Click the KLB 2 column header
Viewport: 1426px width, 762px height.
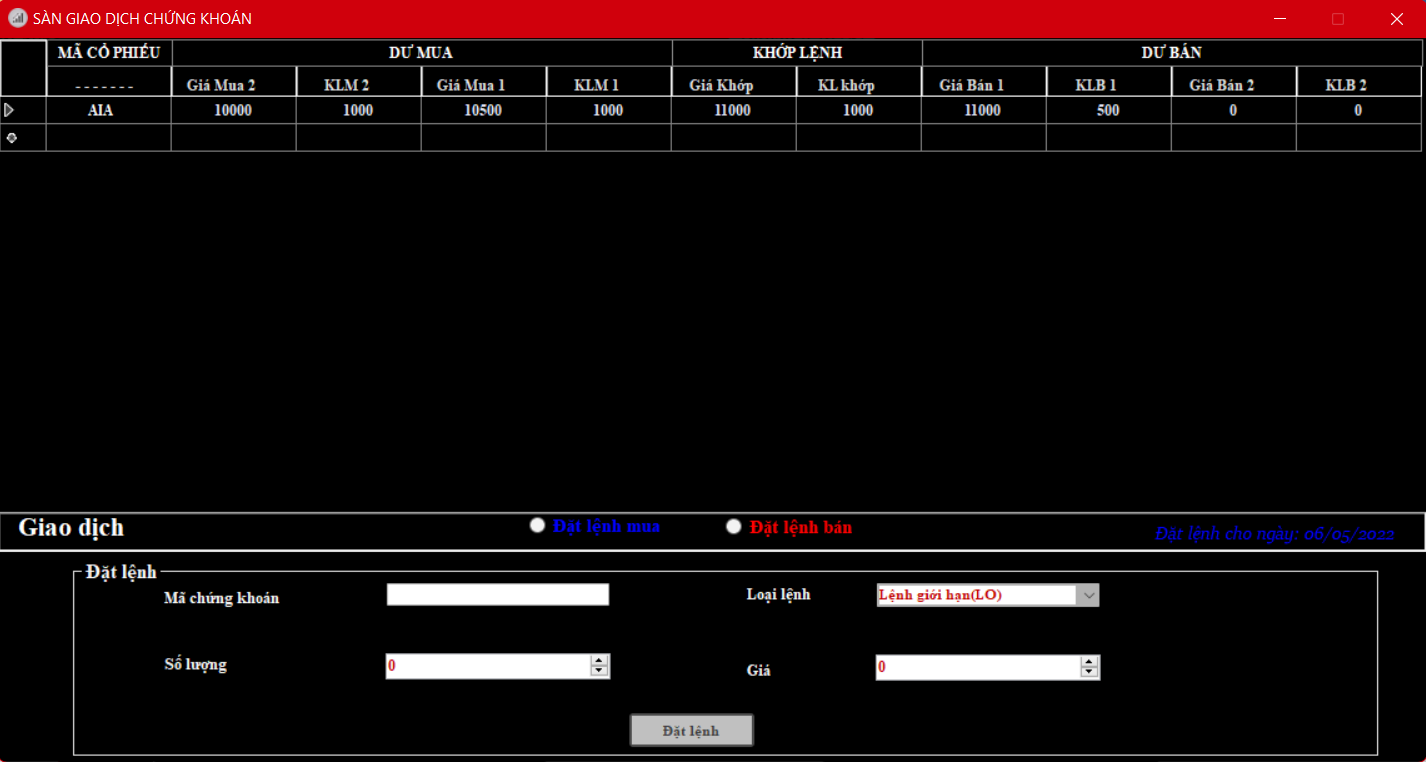point(1359,82)
